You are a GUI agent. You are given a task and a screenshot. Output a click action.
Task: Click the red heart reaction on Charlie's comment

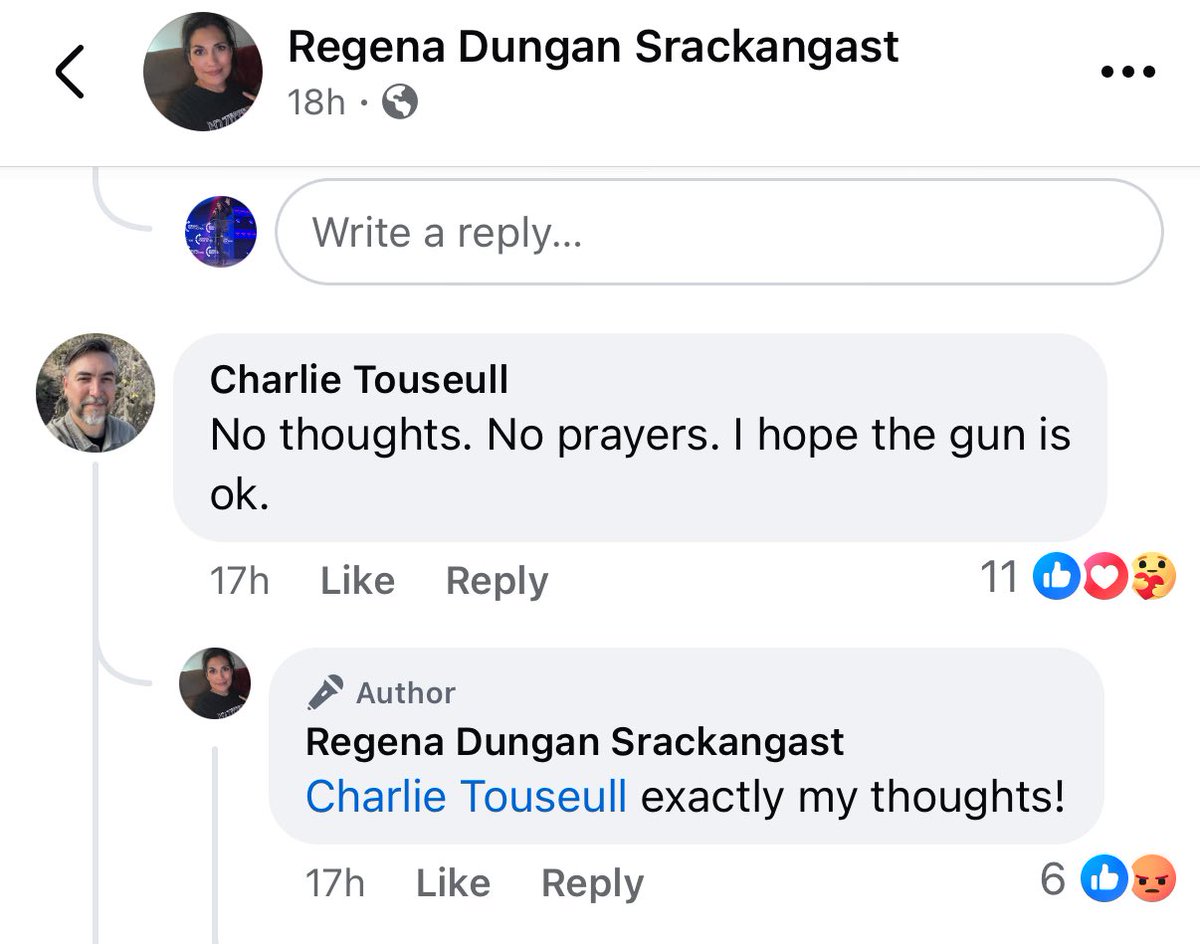click(1103, 578)
